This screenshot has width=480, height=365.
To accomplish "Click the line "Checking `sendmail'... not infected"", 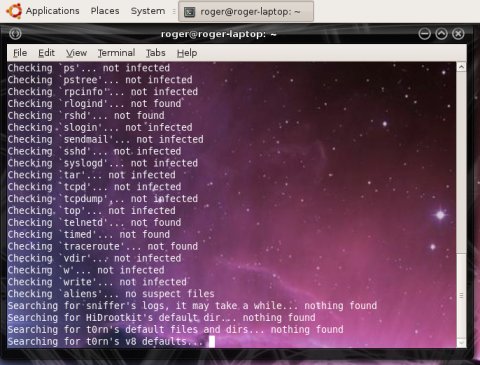I will pyautogui.click(x=106, y=139).
